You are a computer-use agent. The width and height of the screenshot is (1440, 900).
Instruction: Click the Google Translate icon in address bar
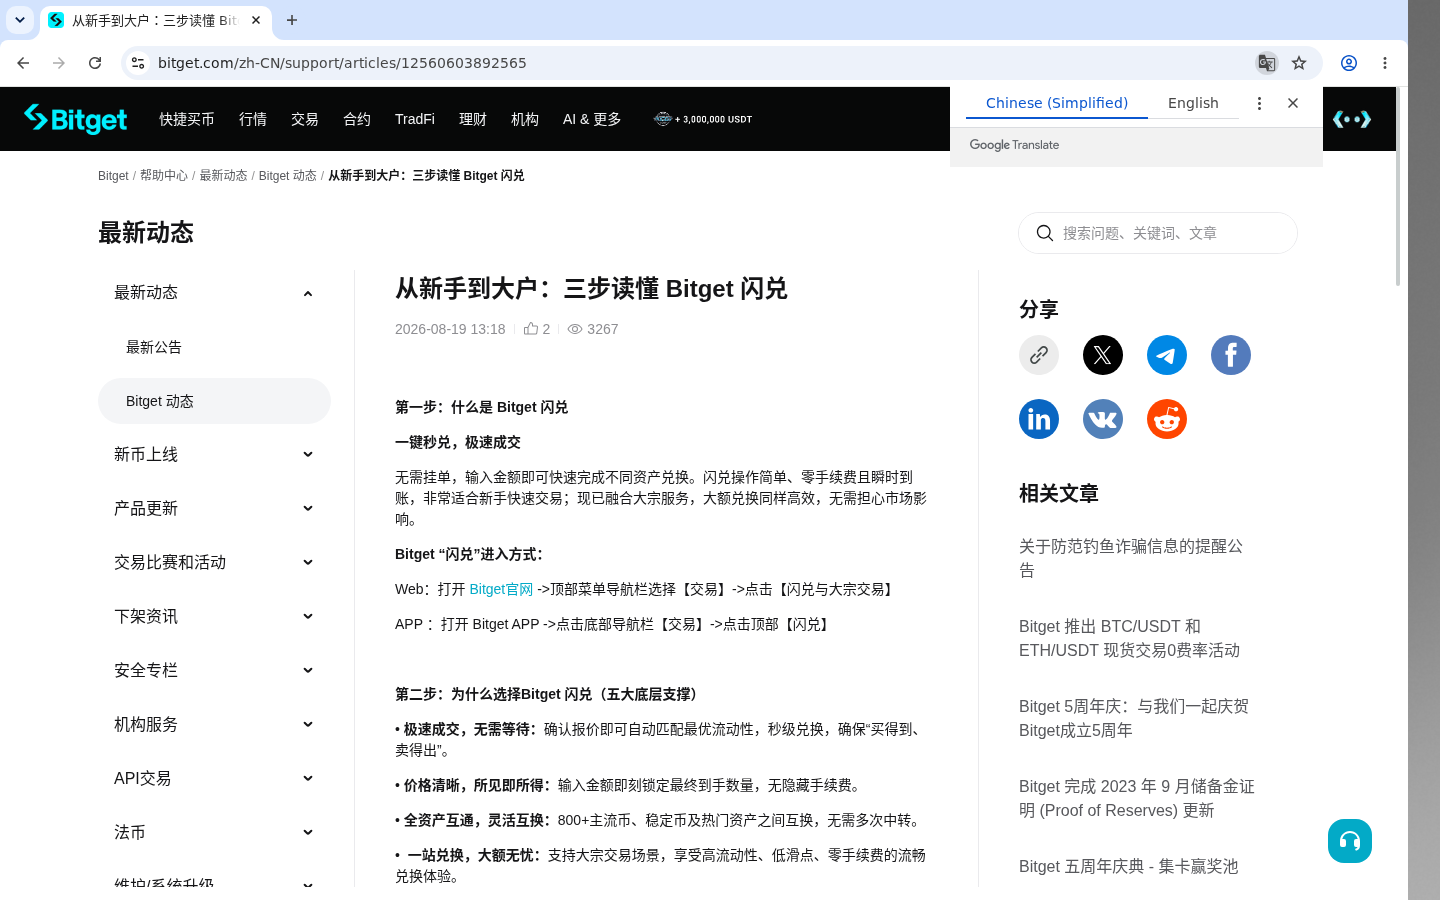click(1266, 63)
